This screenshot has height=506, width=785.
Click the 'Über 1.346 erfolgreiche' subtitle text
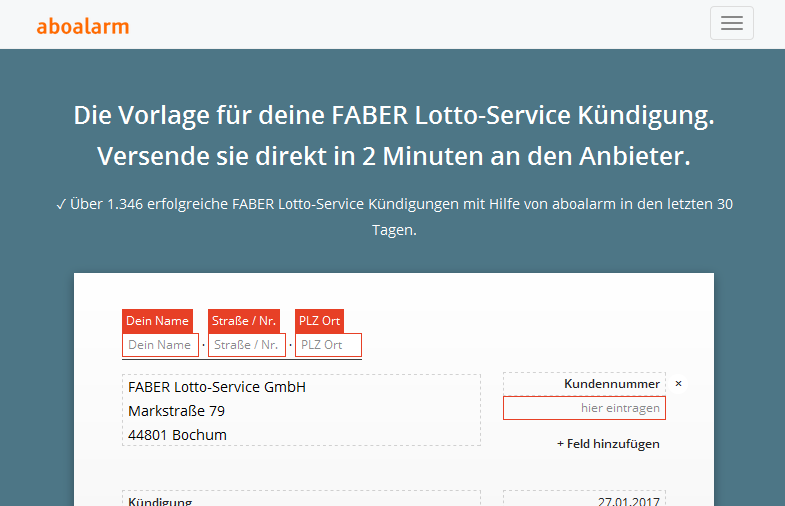coord(394,217)
